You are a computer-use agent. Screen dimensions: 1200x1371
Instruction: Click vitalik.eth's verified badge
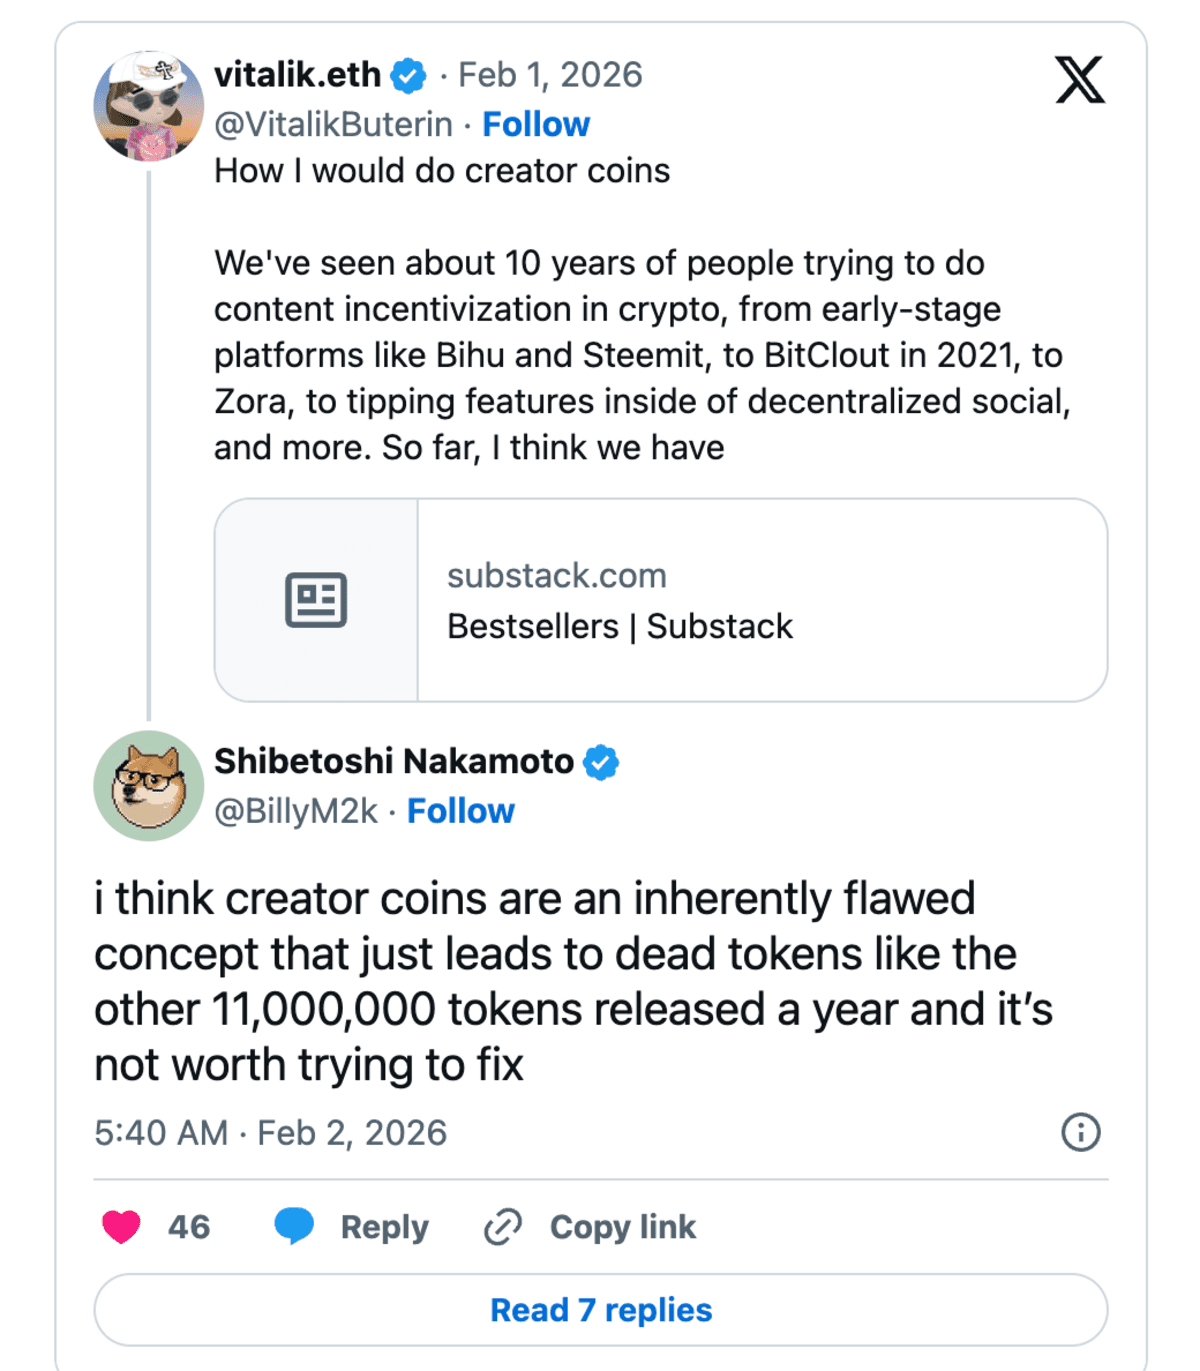pyautogui.click(x=408, y=76)
